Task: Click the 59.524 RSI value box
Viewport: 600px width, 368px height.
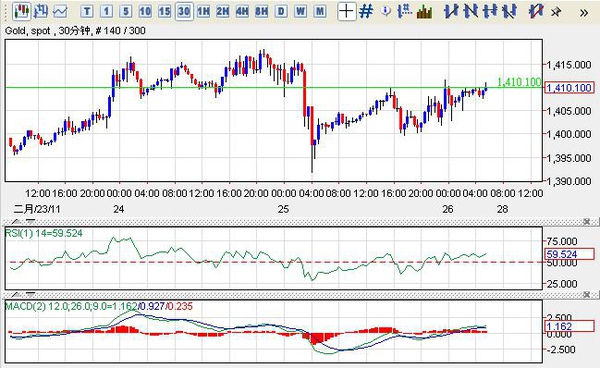Action: [569, 254]
